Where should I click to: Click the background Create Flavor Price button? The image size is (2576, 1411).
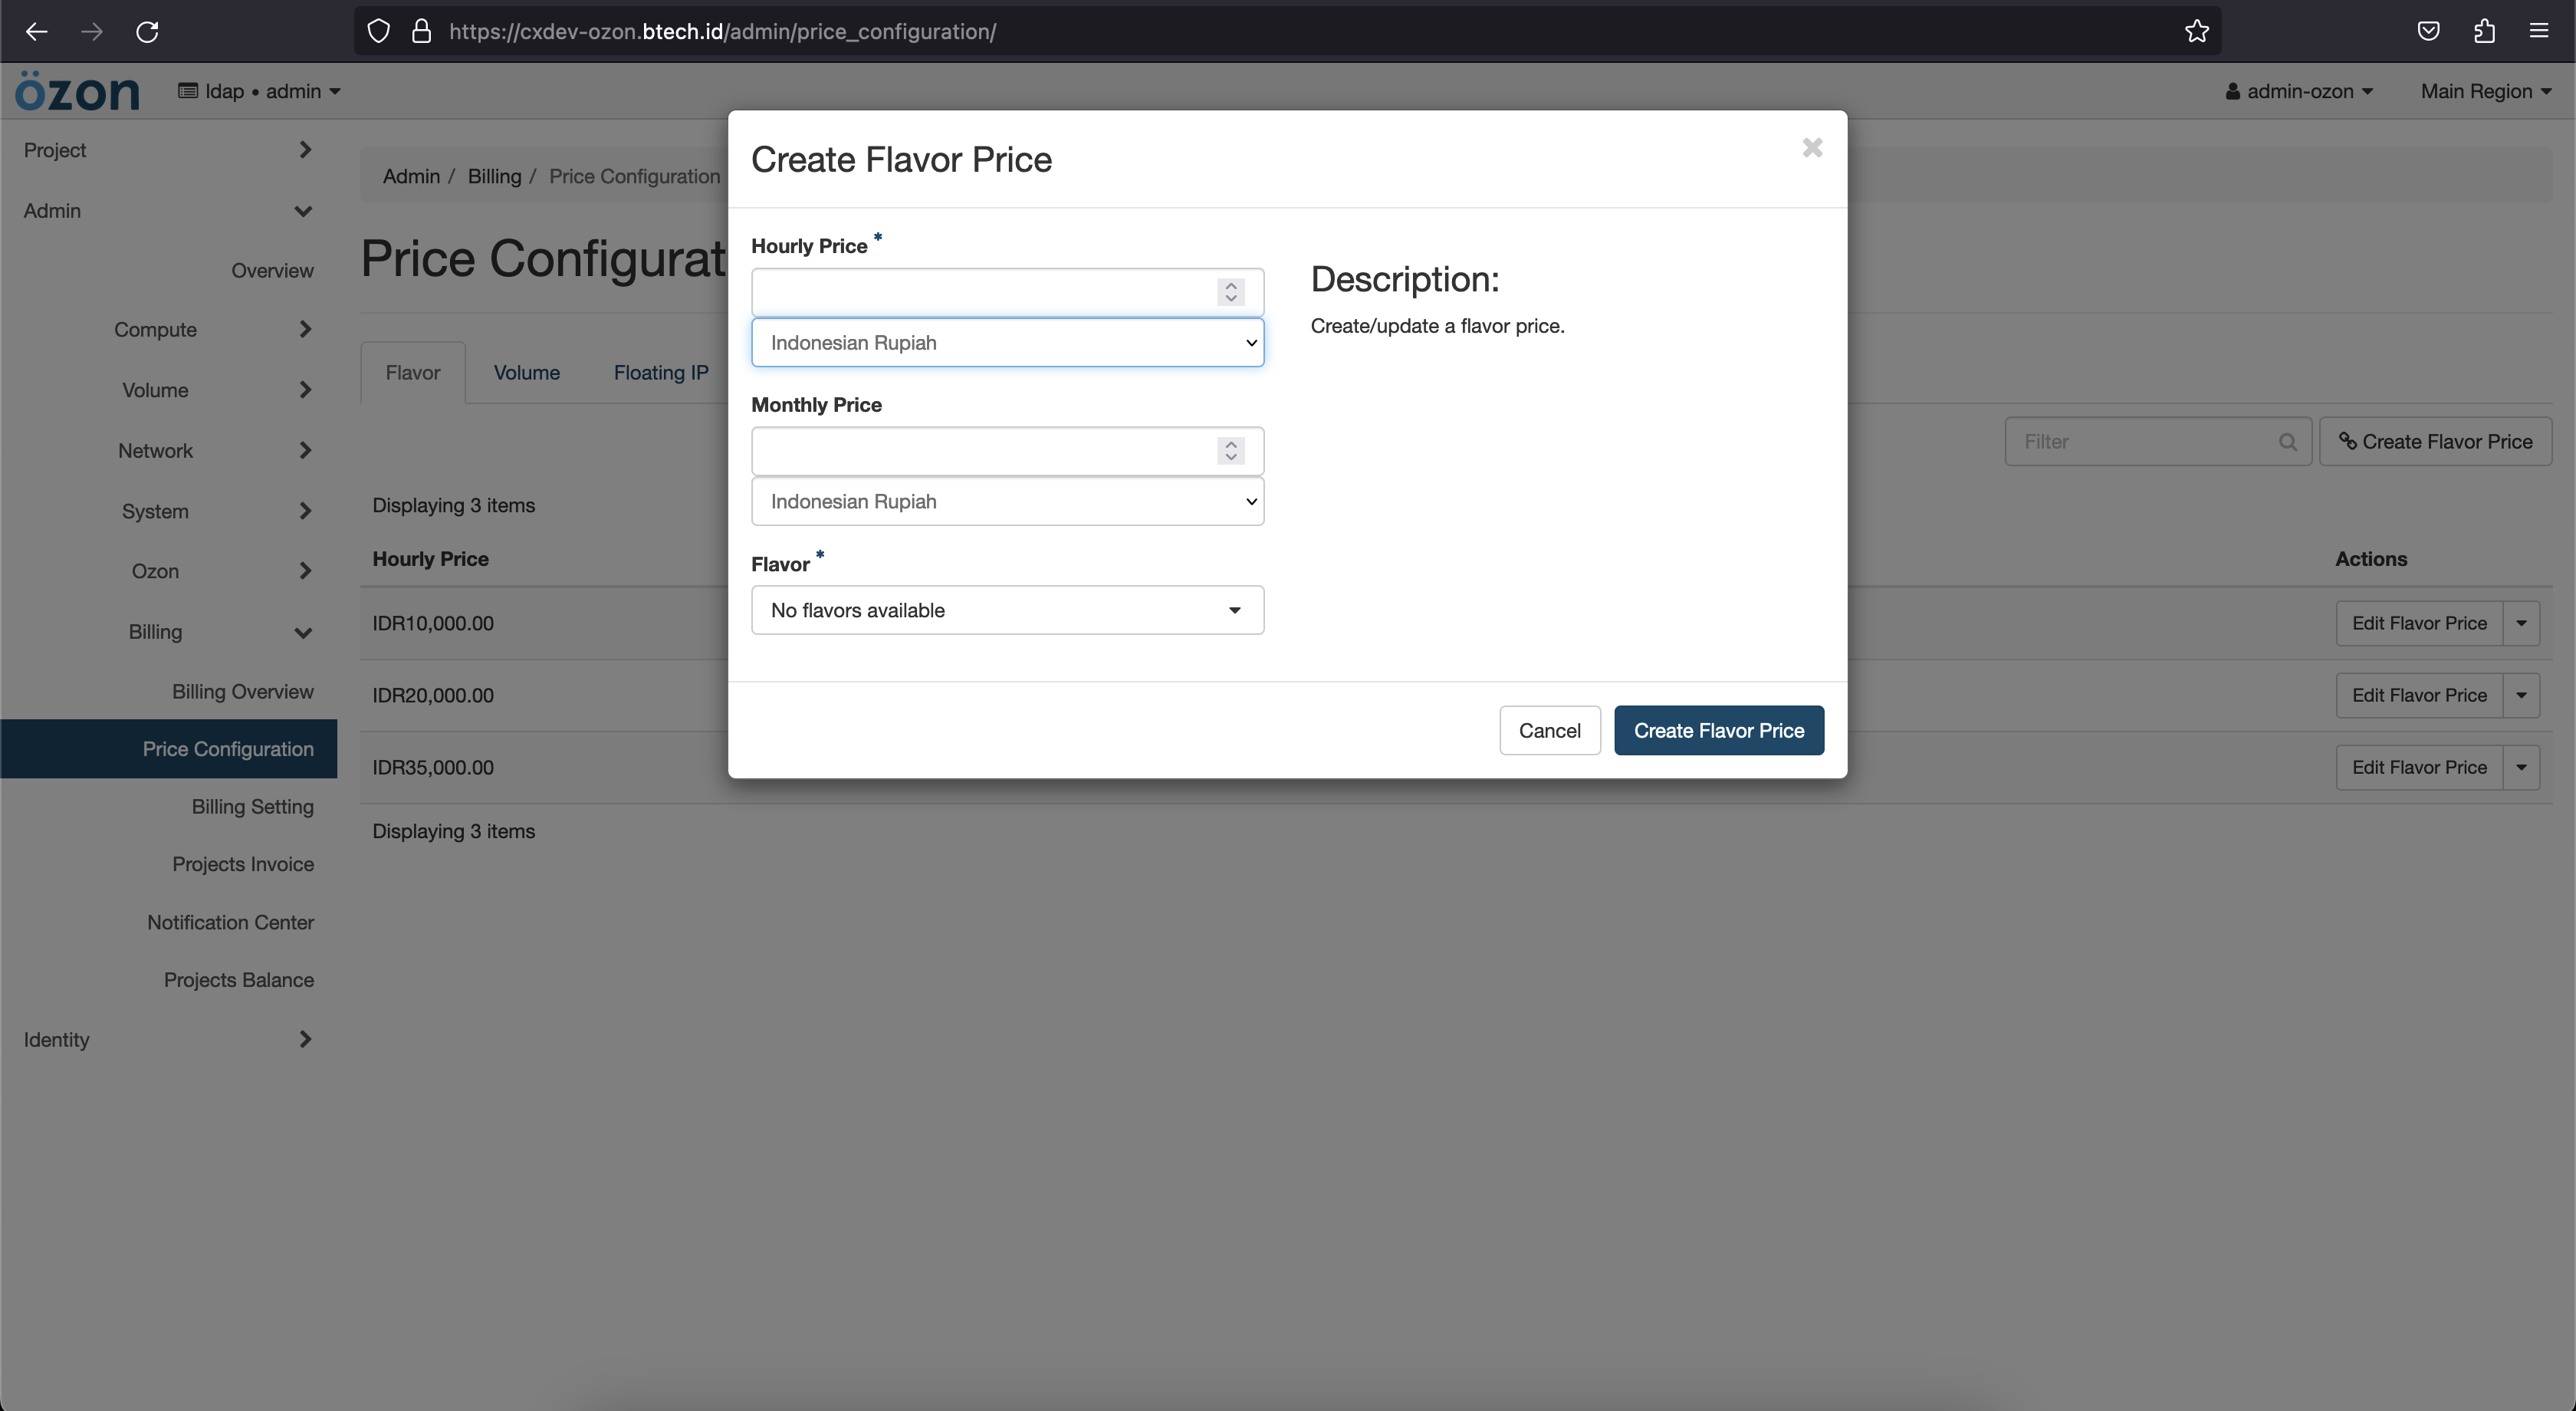pos(2435,442)
